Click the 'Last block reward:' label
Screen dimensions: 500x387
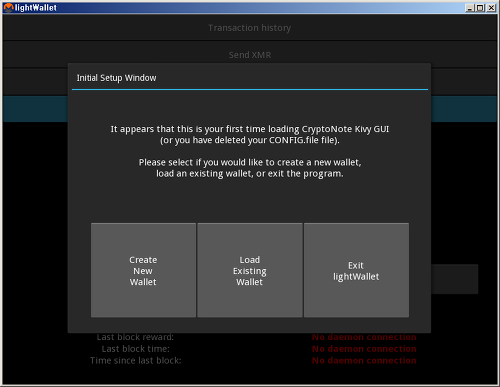click(135, 337)
